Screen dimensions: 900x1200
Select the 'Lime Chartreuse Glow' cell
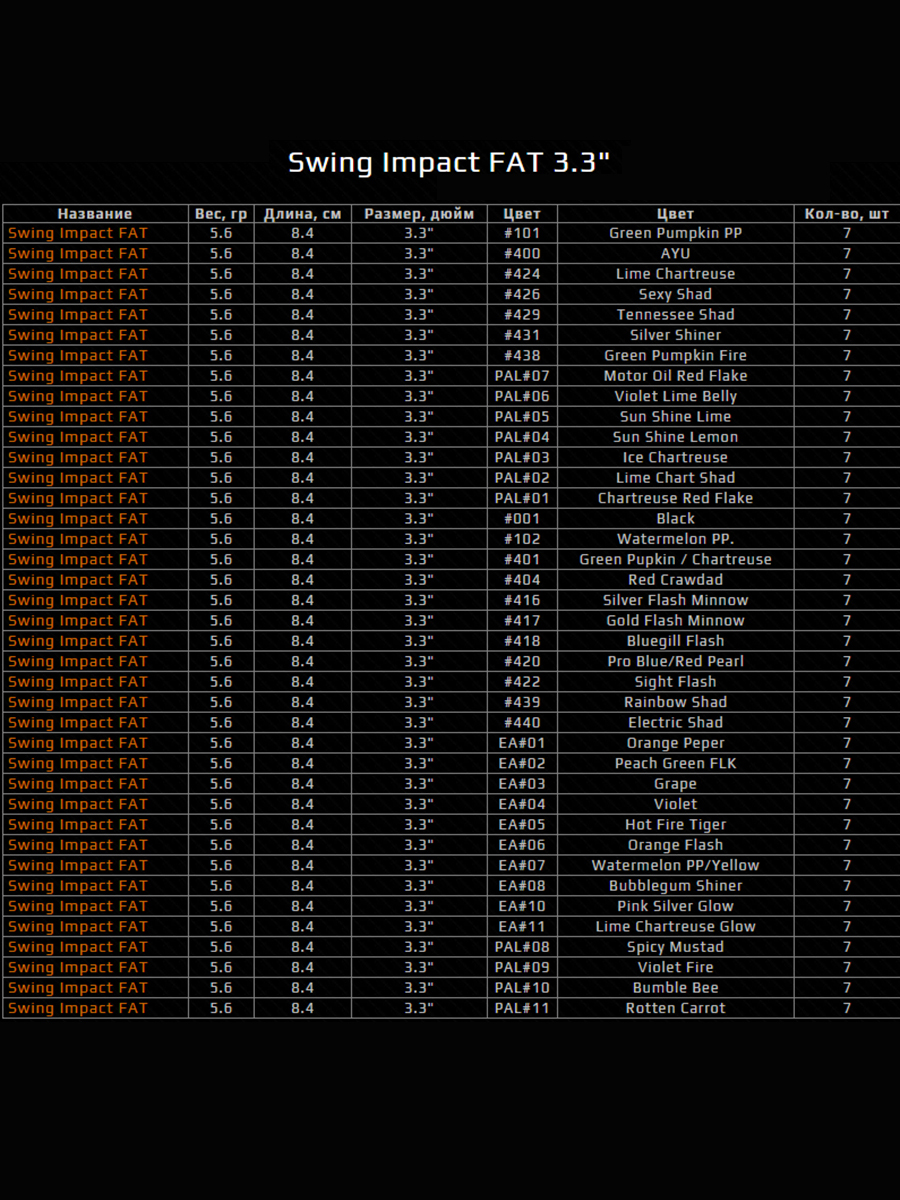coord(676,927)
